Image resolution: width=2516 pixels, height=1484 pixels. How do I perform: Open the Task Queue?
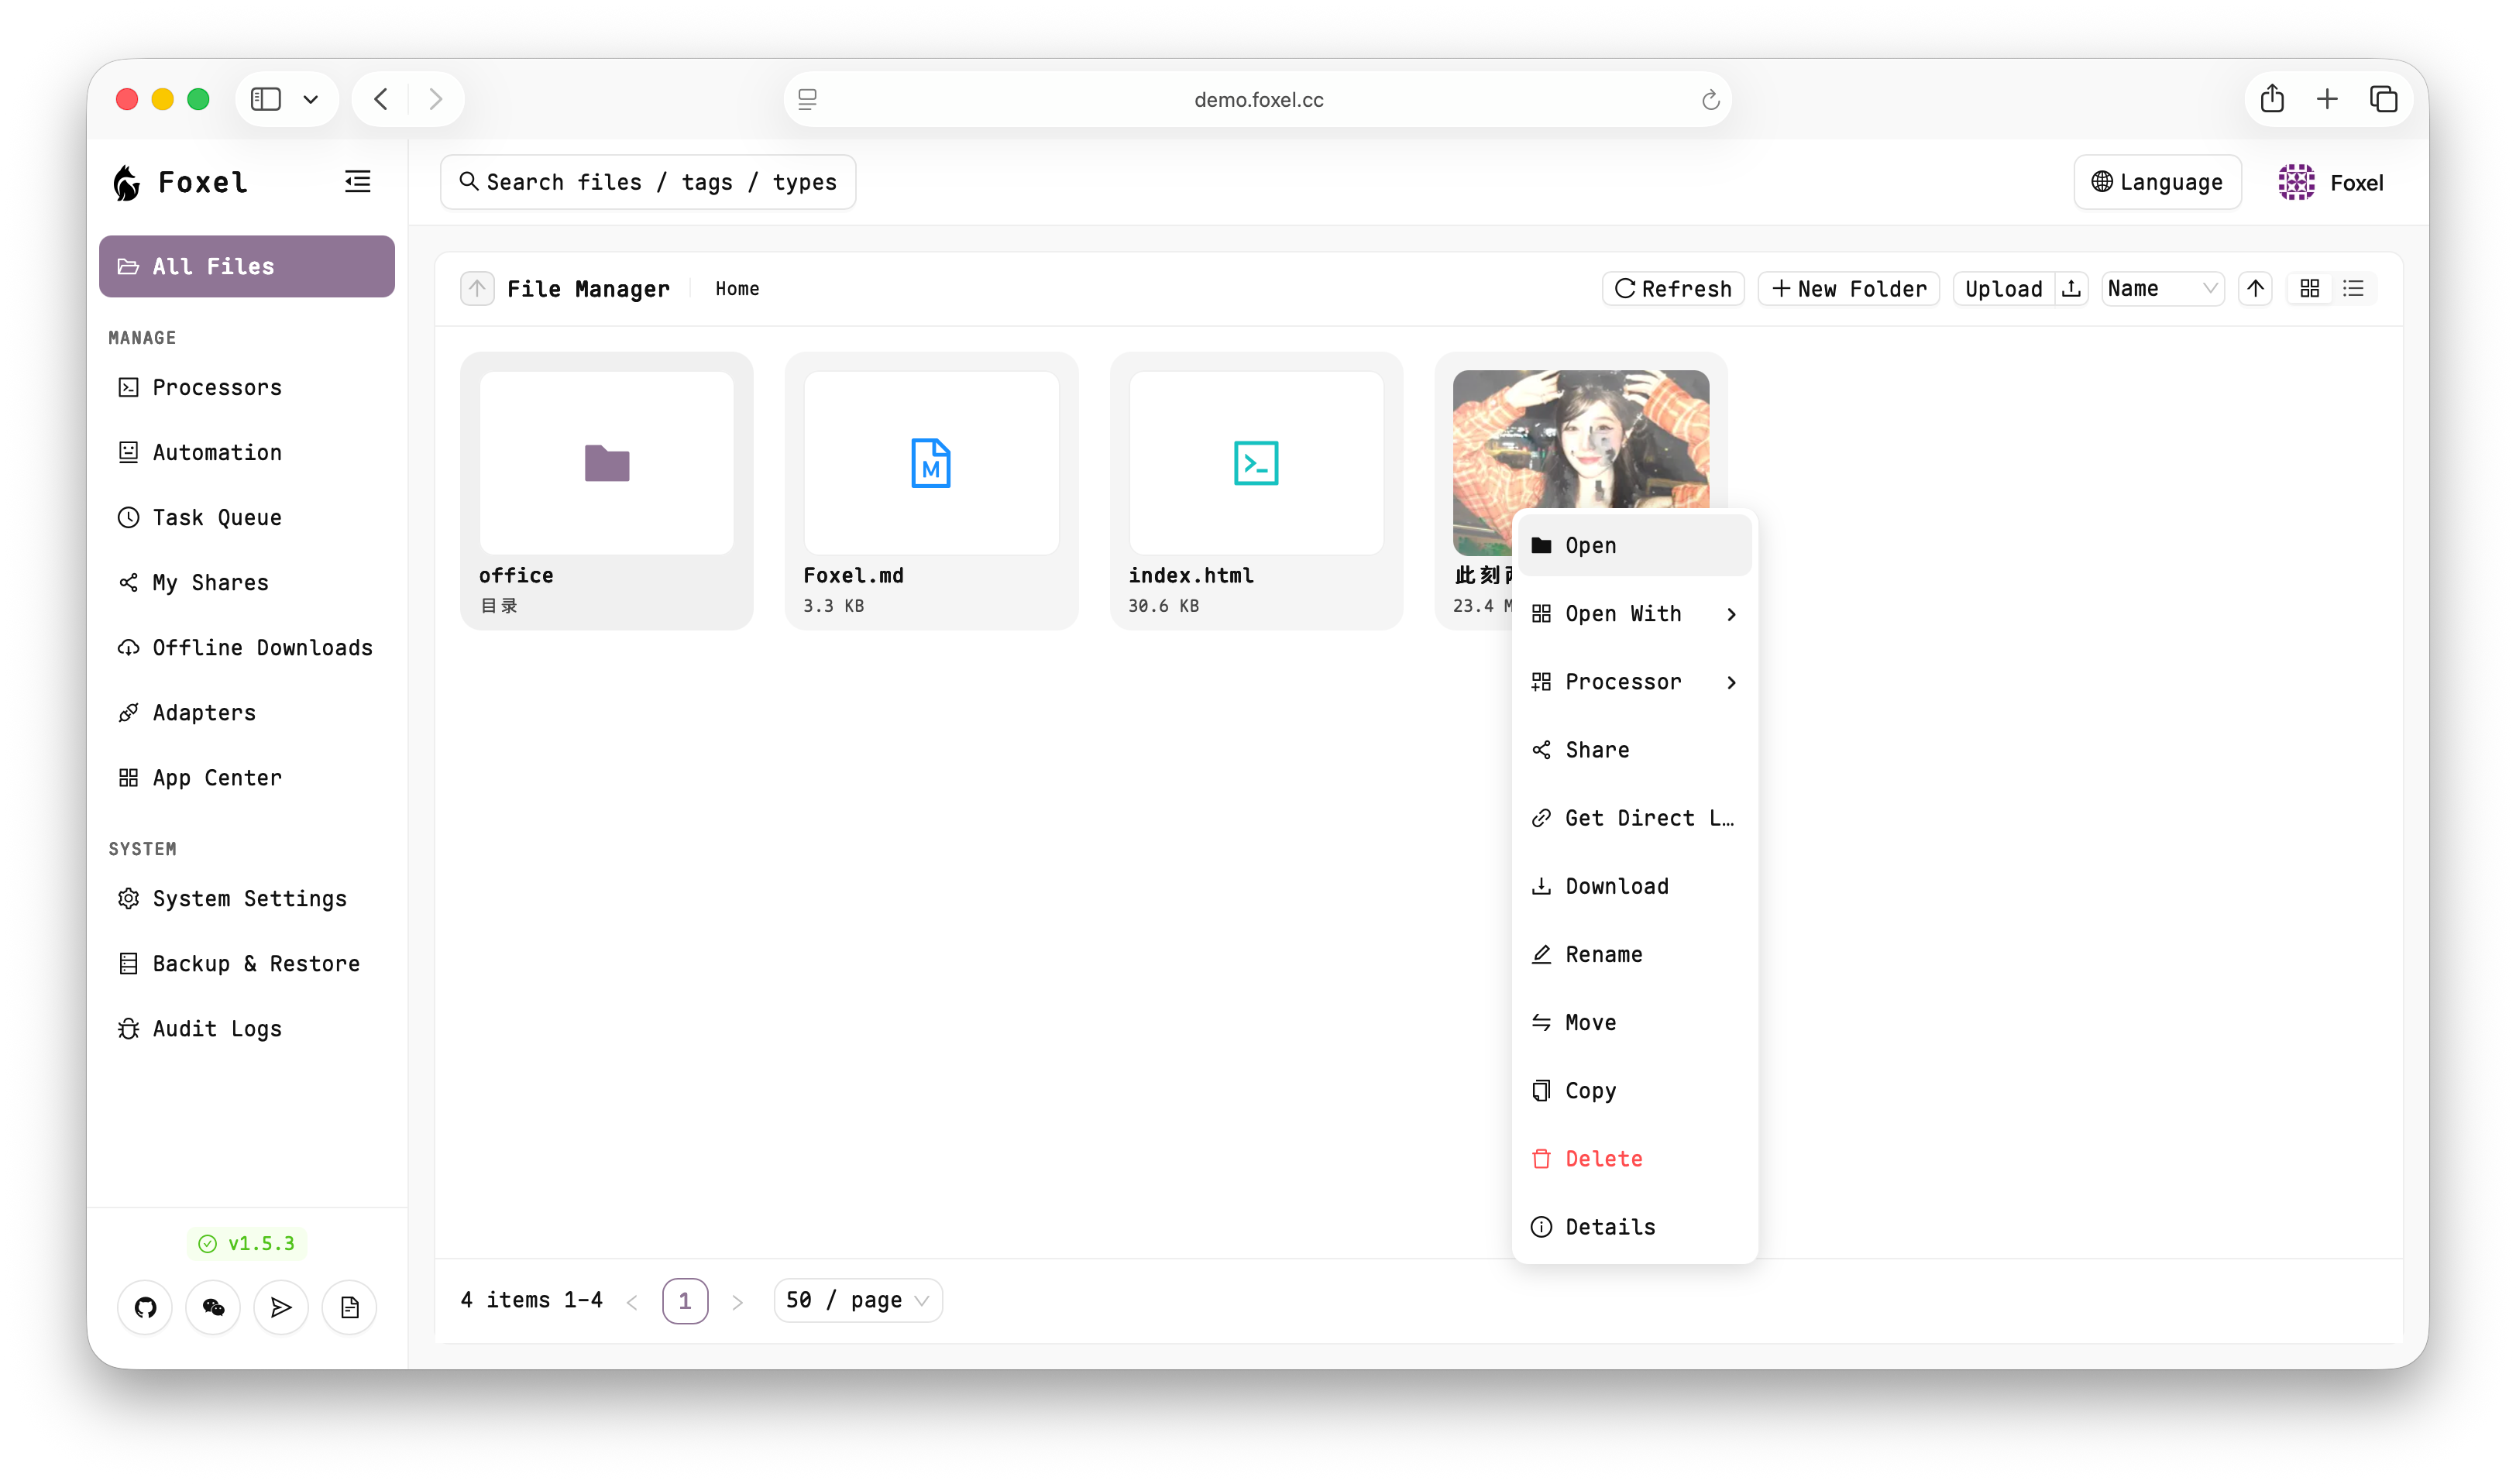tap(216, 517)
